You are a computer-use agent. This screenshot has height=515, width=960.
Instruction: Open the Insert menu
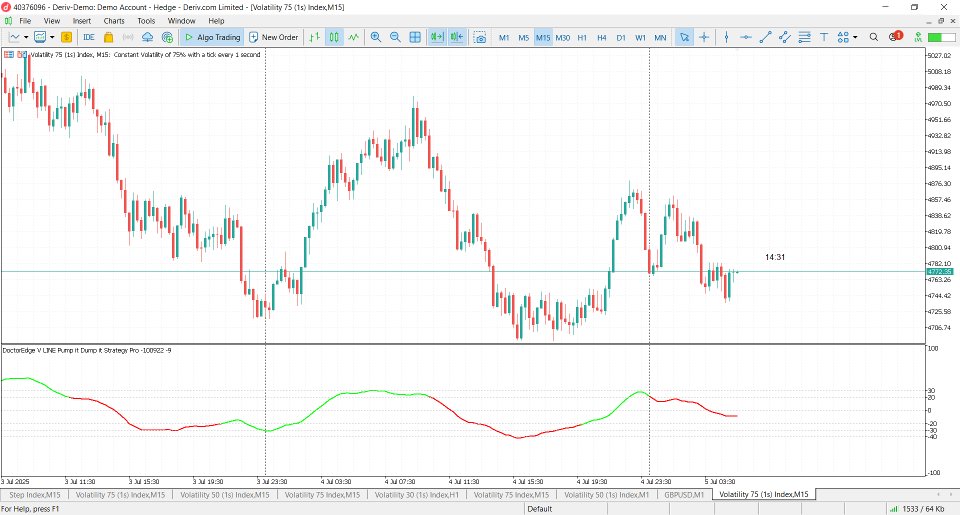[x=81, y=21]
